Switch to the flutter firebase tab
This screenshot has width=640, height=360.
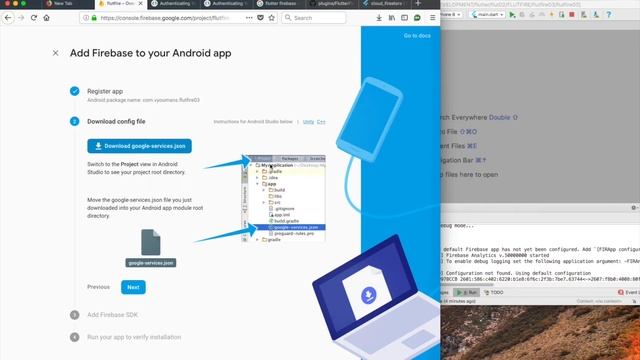[x=280, y=4]
